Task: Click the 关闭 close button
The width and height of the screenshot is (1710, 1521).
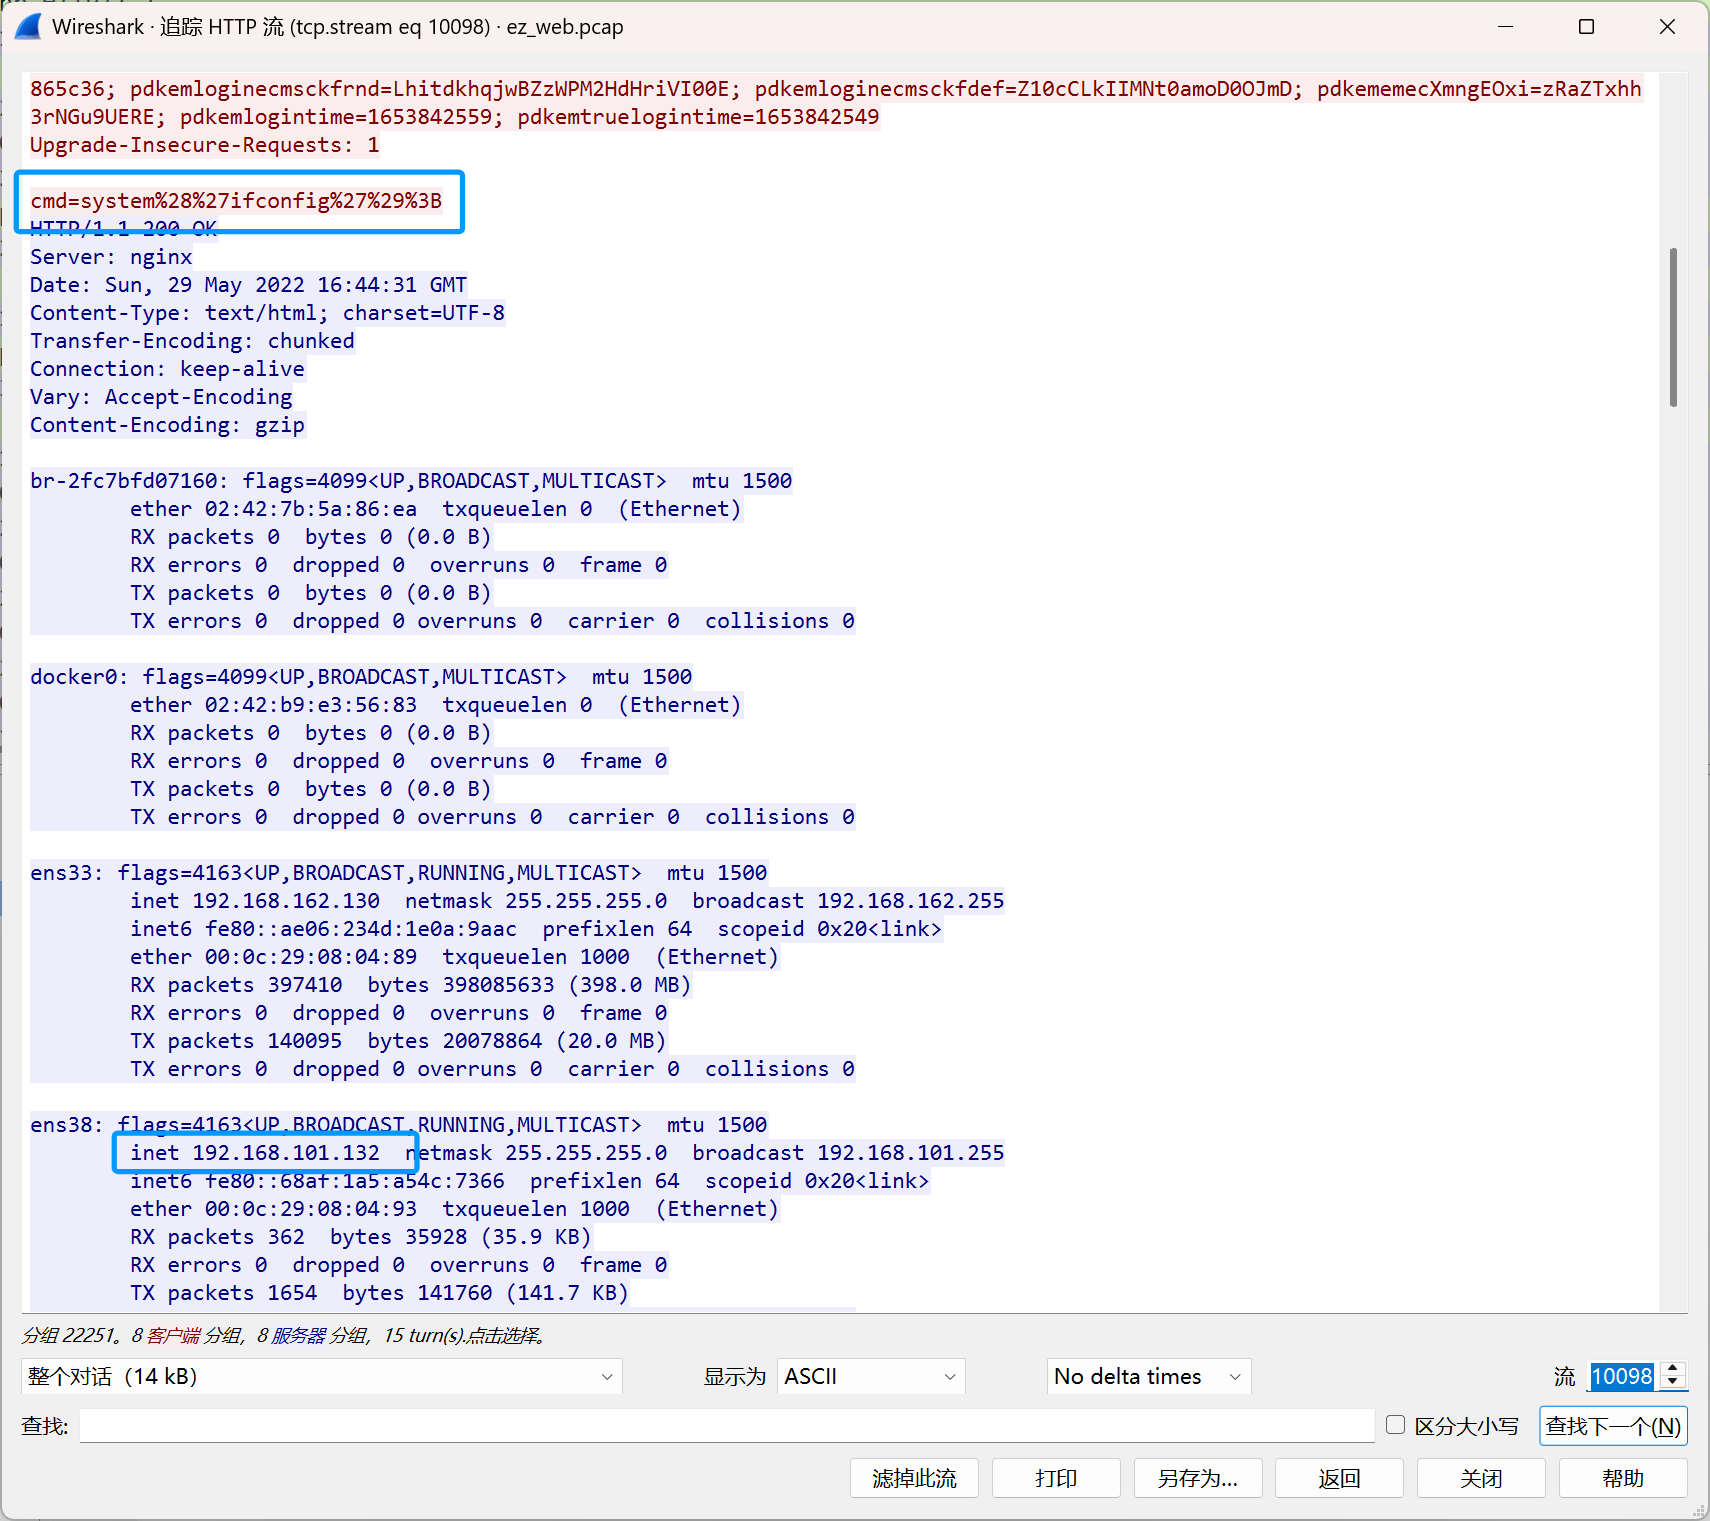Action: pyautogui.click(x=1481, y=1478)
